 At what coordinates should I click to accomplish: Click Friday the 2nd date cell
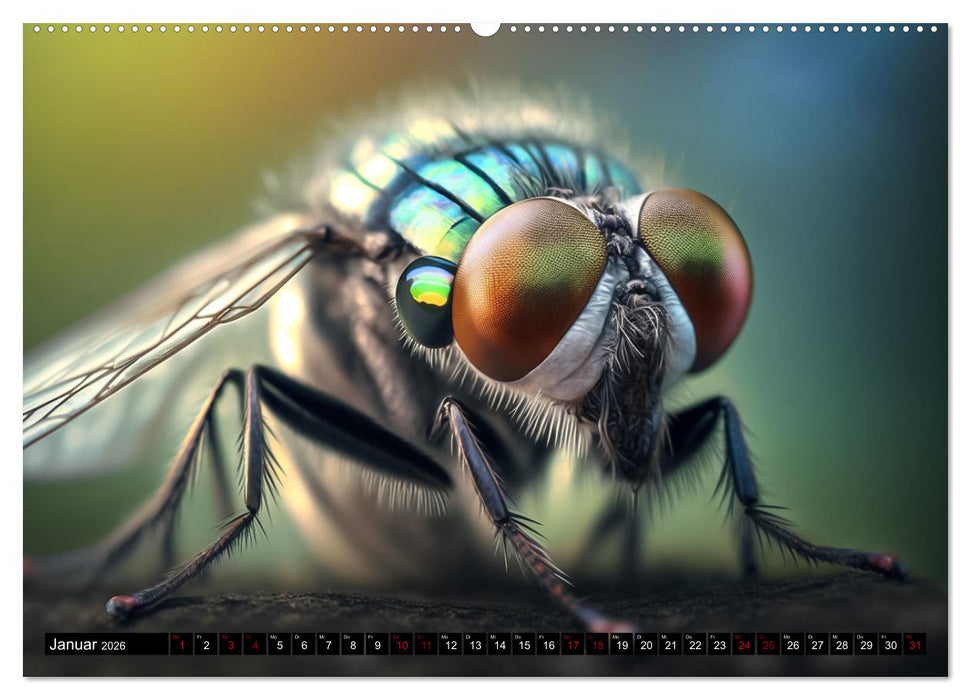pos(205,645)
